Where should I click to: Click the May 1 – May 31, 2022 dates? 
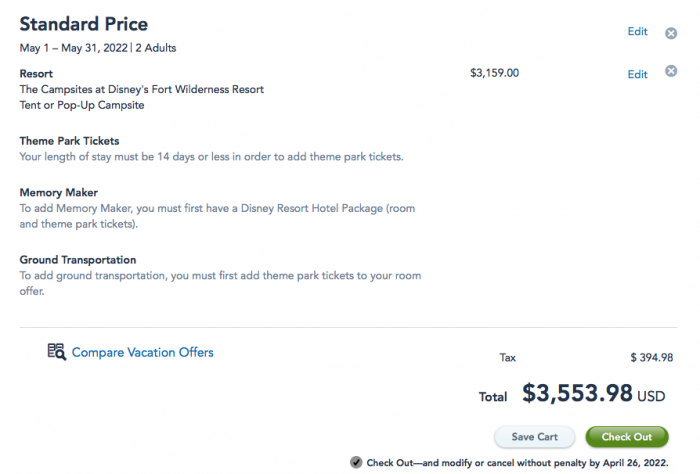coord(74,48)
